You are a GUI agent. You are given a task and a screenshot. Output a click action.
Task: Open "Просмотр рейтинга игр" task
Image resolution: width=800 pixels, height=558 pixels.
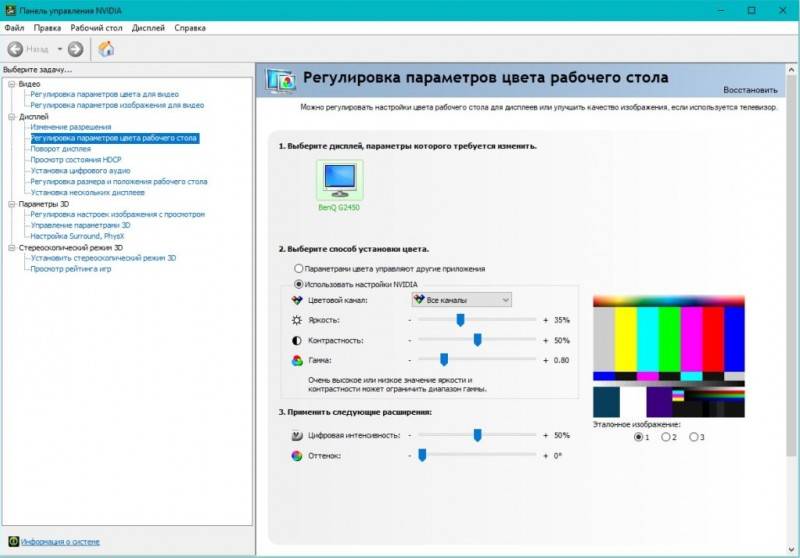click(x=71, y=269)
